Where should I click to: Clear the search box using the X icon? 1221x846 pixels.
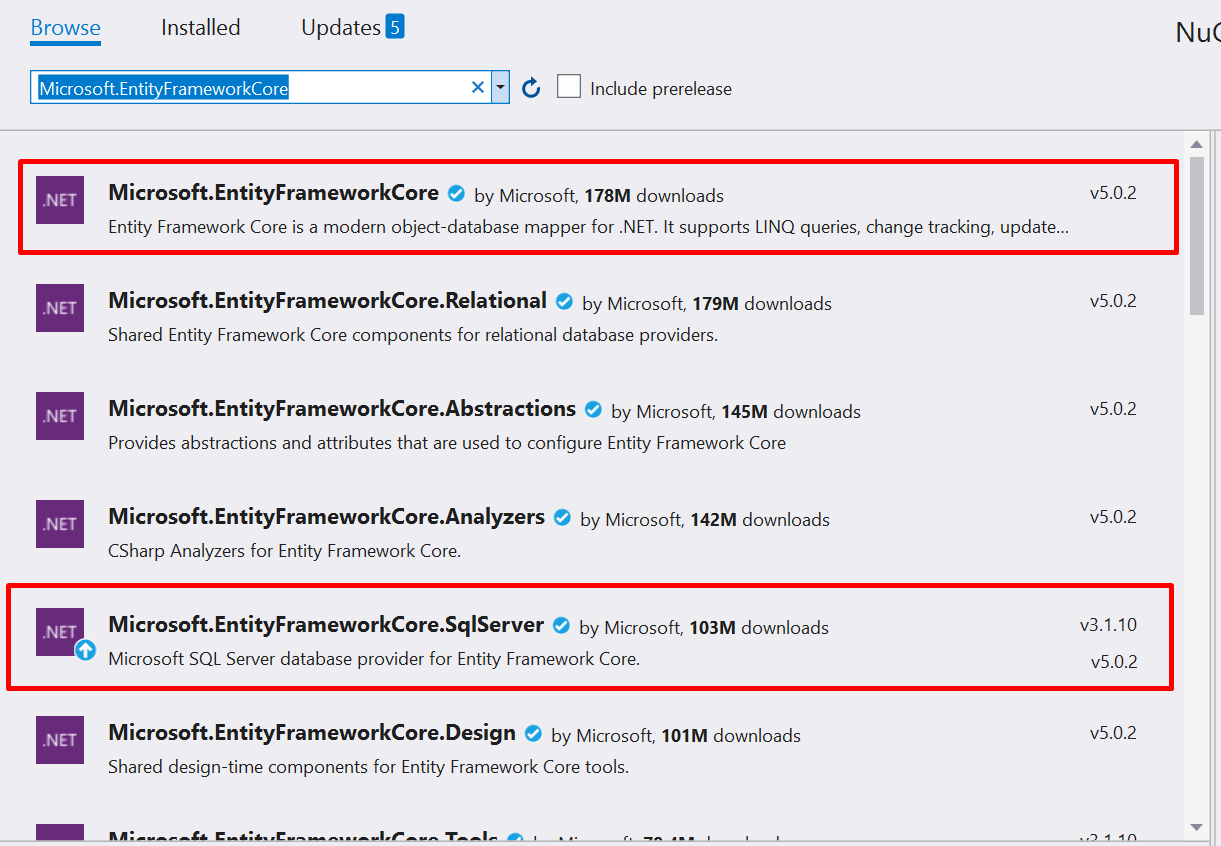pyautogui.click(x=478, y=87)
